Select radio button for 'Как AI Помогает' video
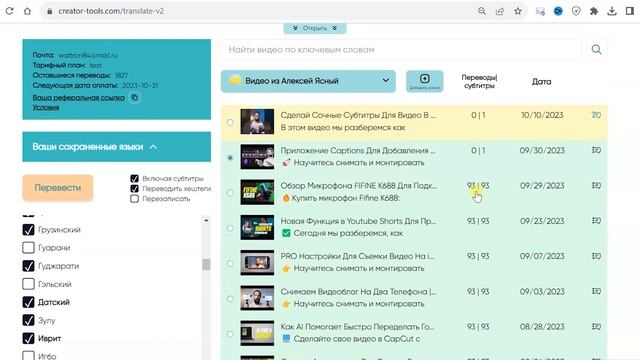640x360 pixels. pyautogui.click(x=230, y=334)
